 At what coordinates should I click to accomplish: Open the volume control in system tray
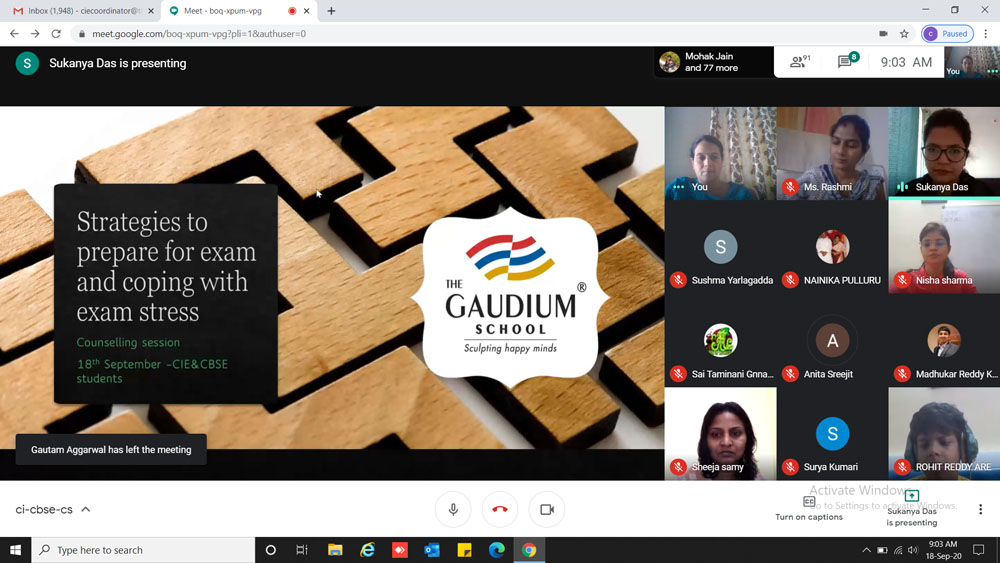(x=913, y=550)
